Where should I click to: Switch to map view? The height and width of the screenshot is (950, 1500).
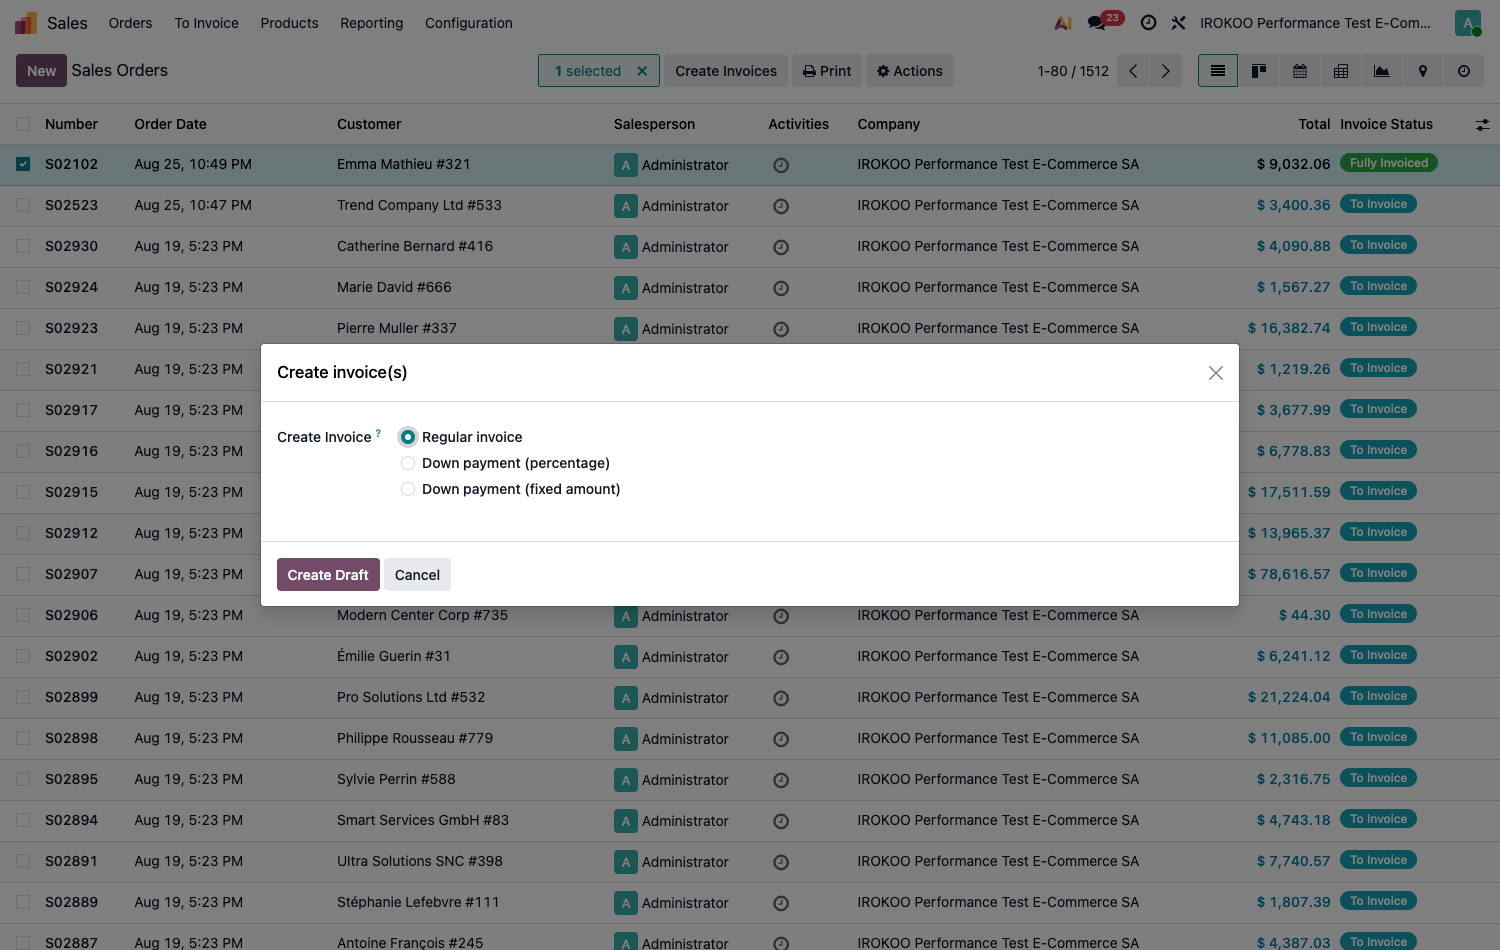click(1423, 71)
